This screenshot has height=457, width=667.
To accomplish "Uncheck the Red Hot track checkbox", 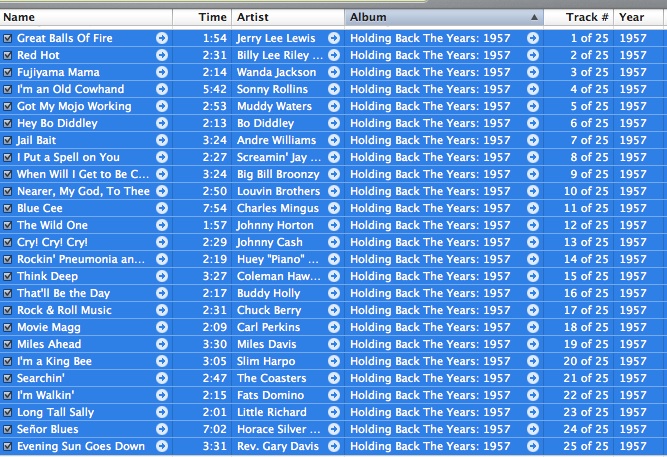I will [x=8, y=55].
